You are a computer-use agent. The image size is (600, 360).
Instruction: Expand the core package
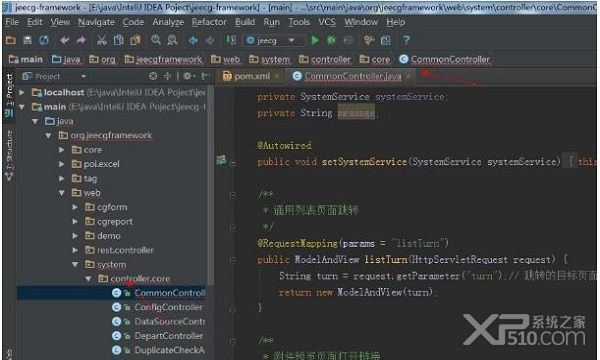[62, 150]
